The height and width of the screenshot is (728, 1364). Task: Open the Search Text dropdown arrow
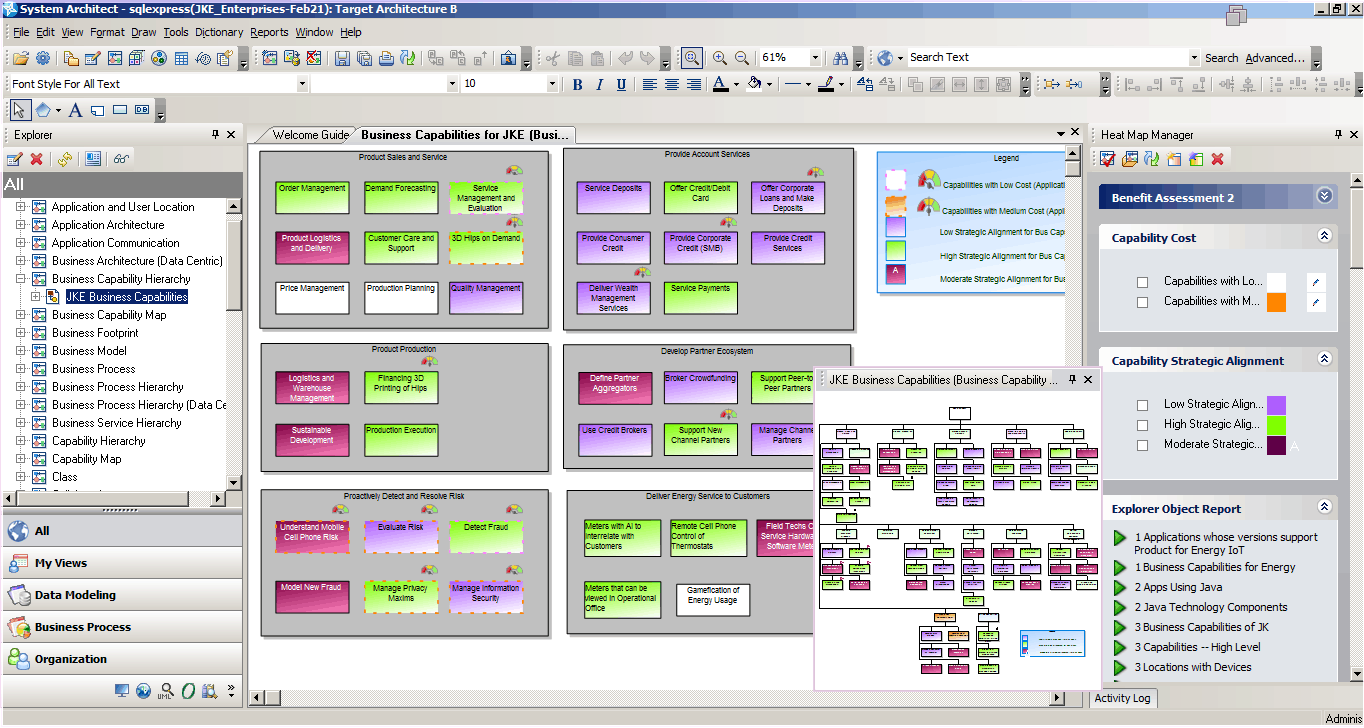click(1194, 58)
